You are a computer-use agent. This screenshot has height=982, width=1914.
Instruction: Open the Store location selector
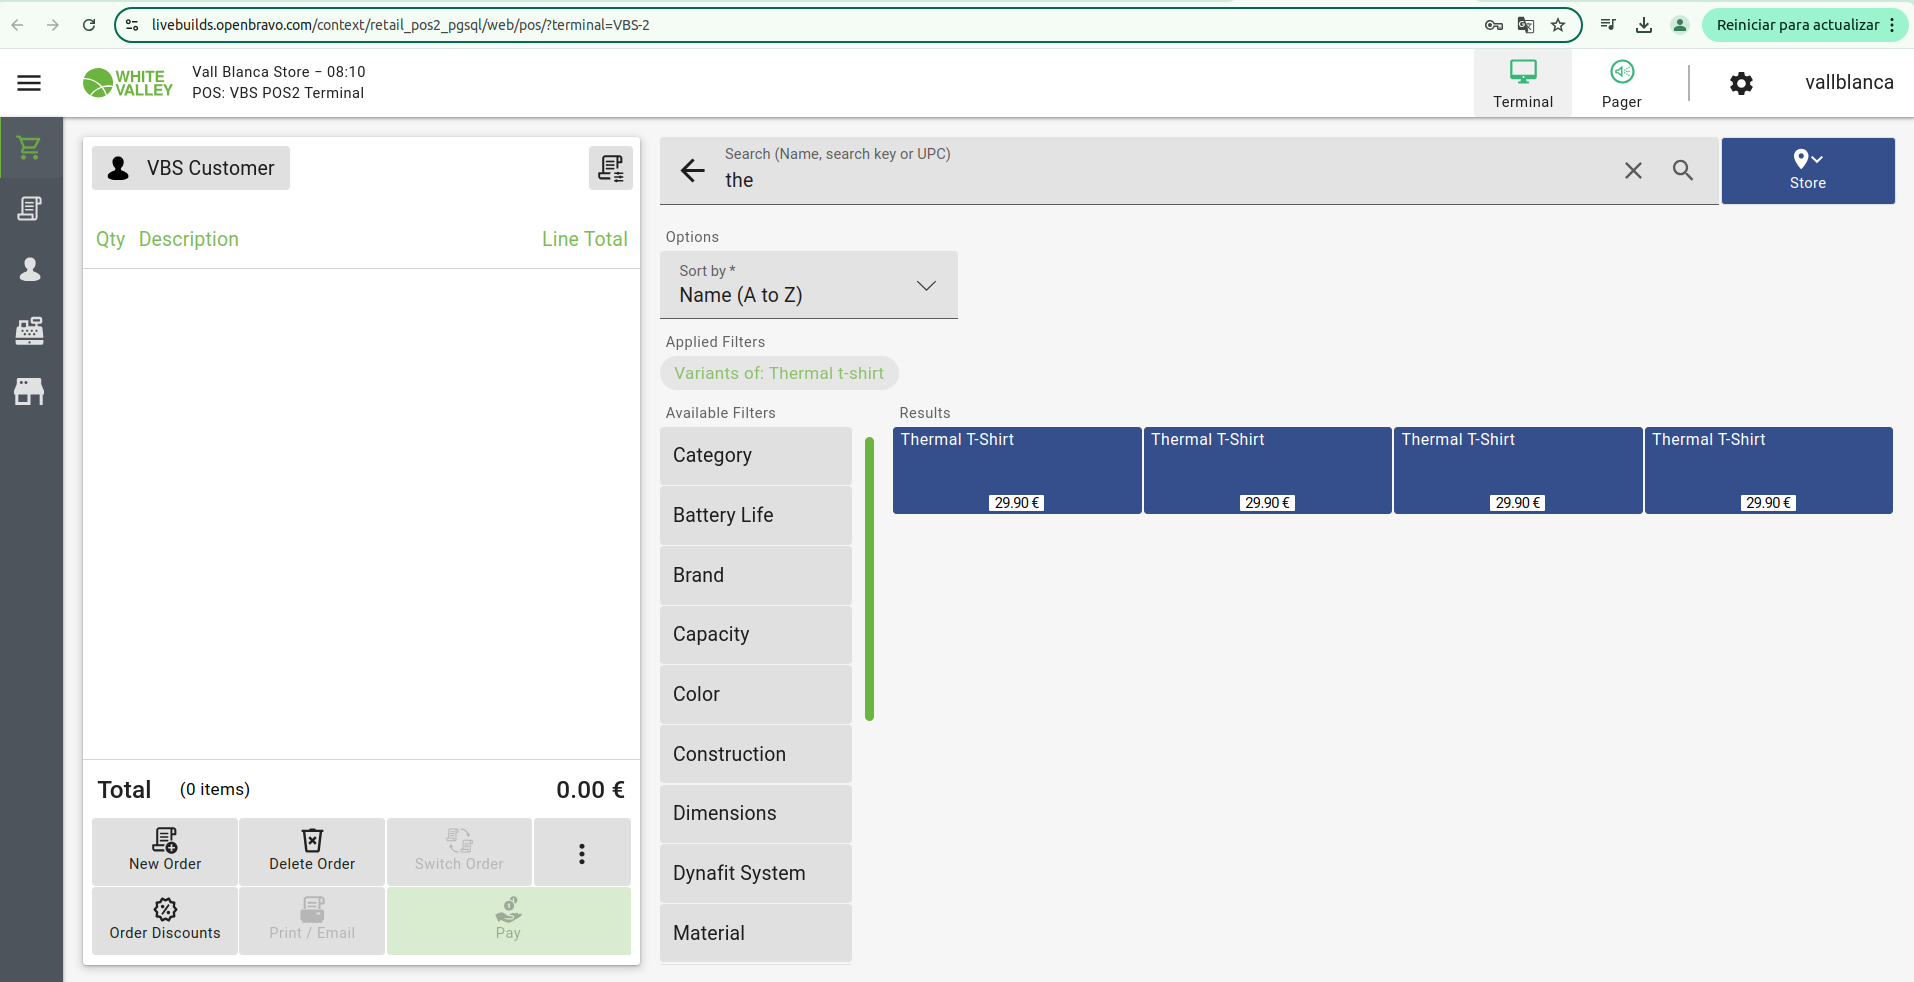pyautogui.click(x=1807, y=171)
